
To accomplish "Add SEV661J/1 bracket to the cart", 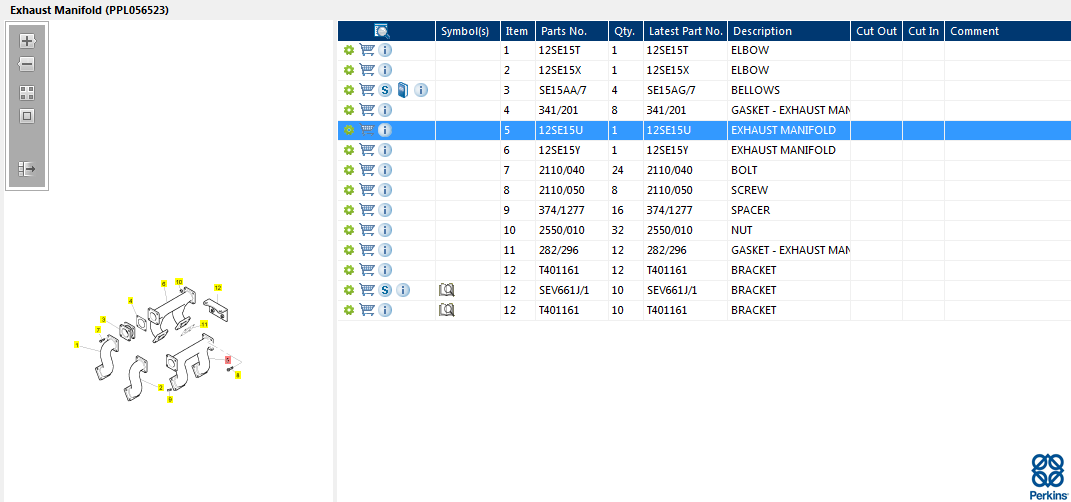I will click(367, 290).
